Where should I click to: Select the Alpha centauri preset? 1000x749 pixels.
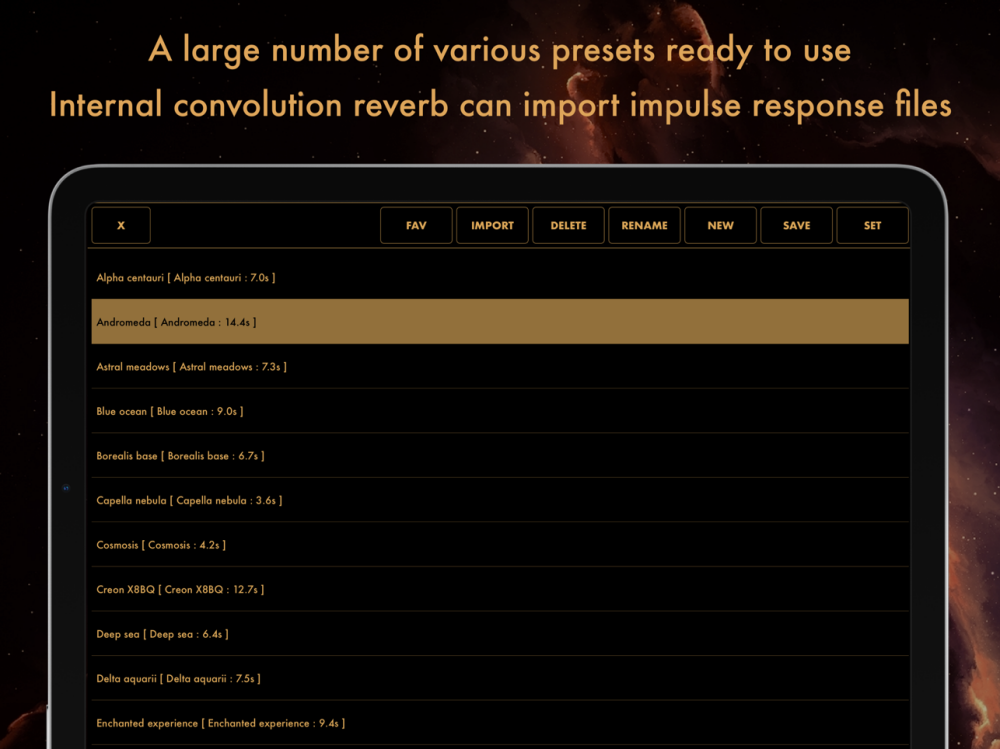[500, 278]
